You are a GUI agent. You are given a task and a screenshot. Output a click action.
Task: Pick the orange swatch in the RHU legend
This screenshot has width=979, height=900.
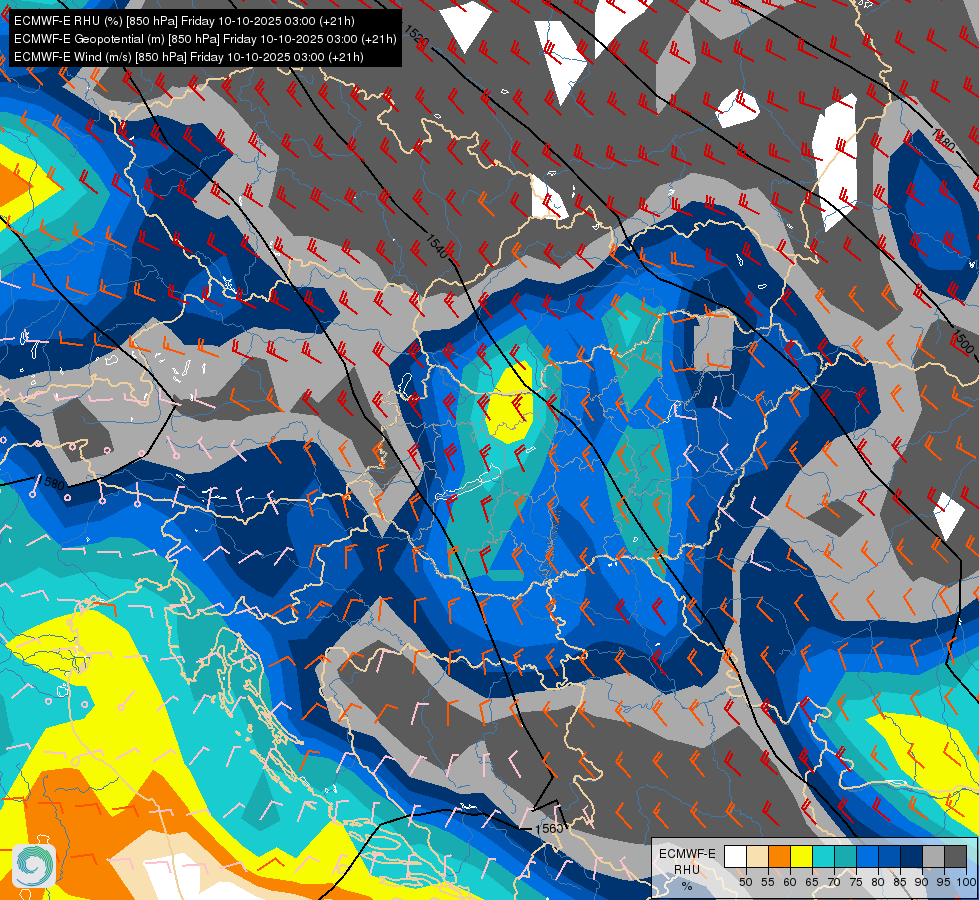(x=779, y=856)
